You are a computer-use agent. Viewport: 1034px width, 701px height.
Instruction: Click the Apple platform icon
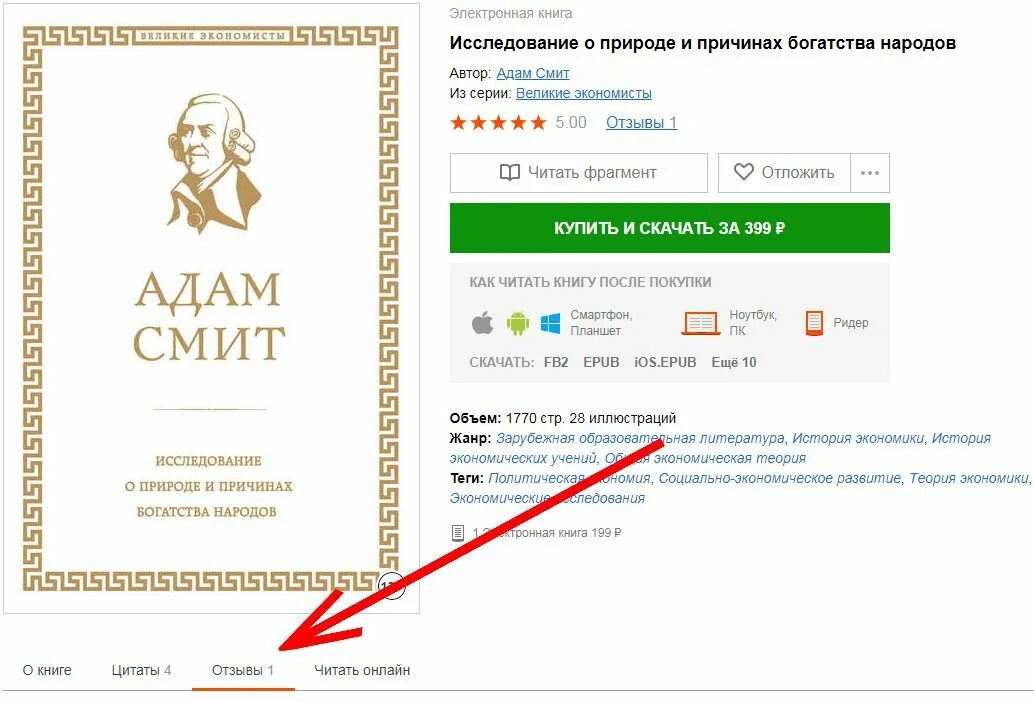tap(483, 322)
